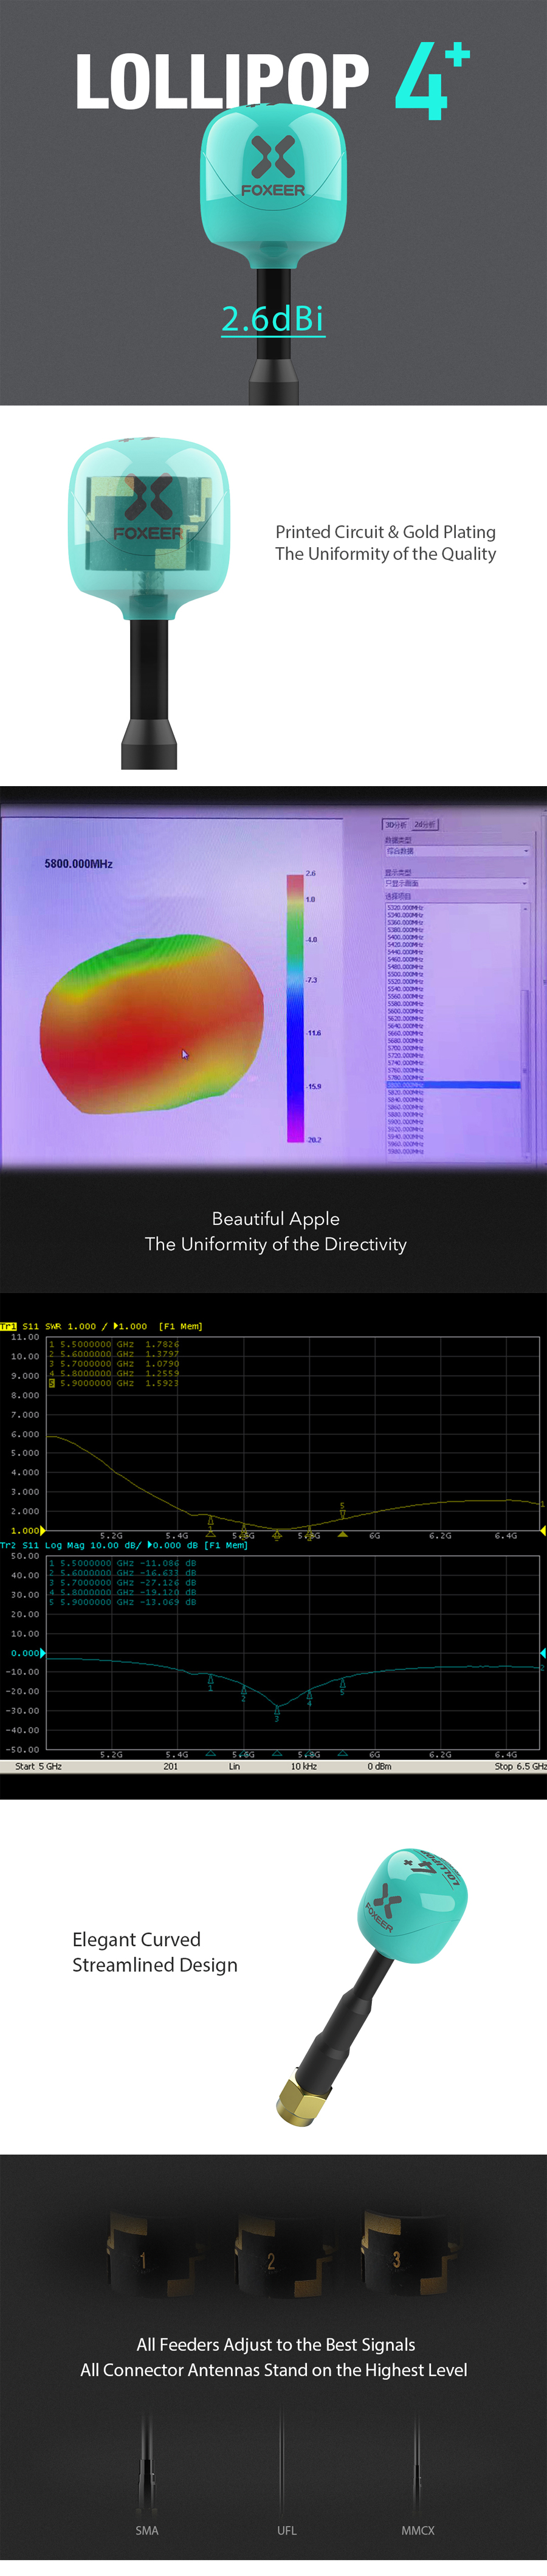Click "0 dBm" power in status bar

(x=379, y=1767)
